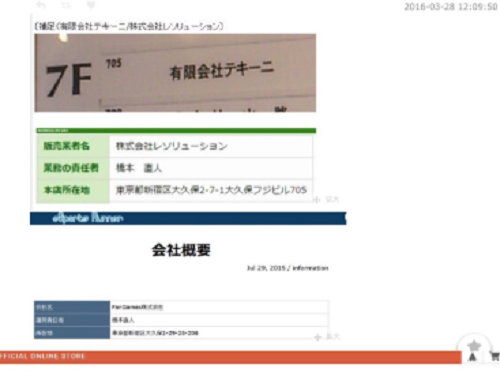The width and height of the screenshot is (500, 380).
Task: Click the Jul 29, 2015 date text
Action: [266, 268]
